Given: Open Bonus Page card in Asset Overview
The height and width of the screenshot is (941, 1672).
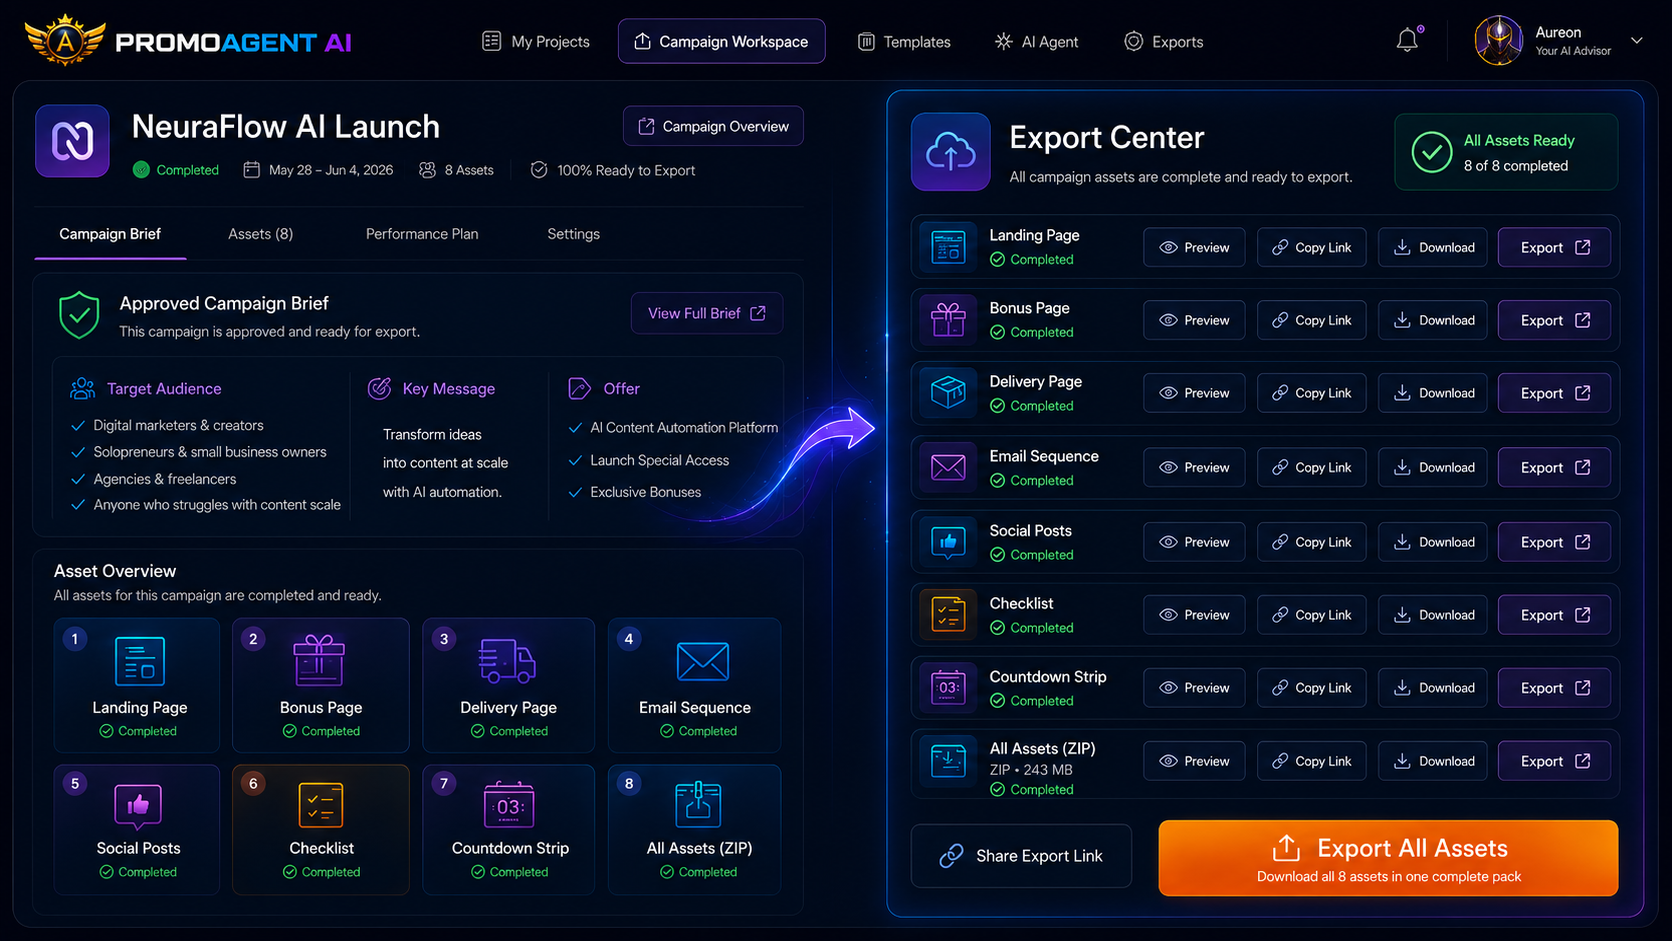Looking at the screenshot, I should pos(321,686).
